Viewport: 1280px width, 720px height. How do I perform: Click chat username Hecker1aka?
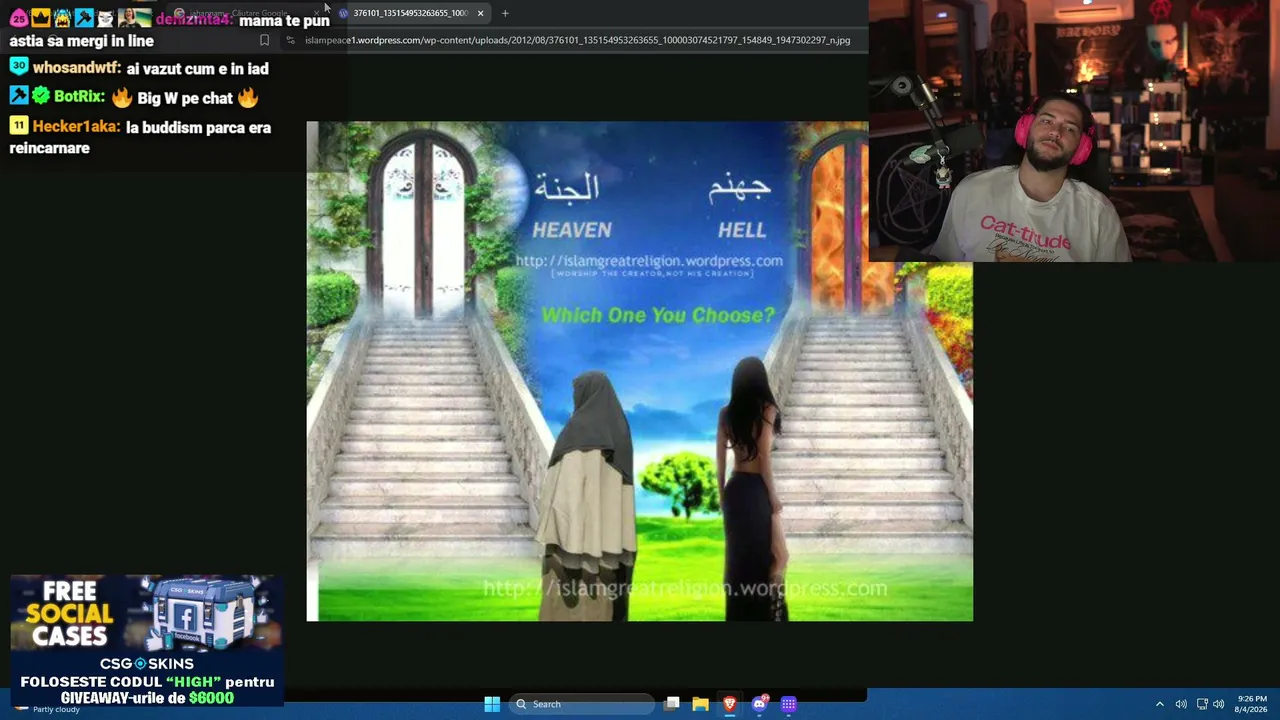76,127
